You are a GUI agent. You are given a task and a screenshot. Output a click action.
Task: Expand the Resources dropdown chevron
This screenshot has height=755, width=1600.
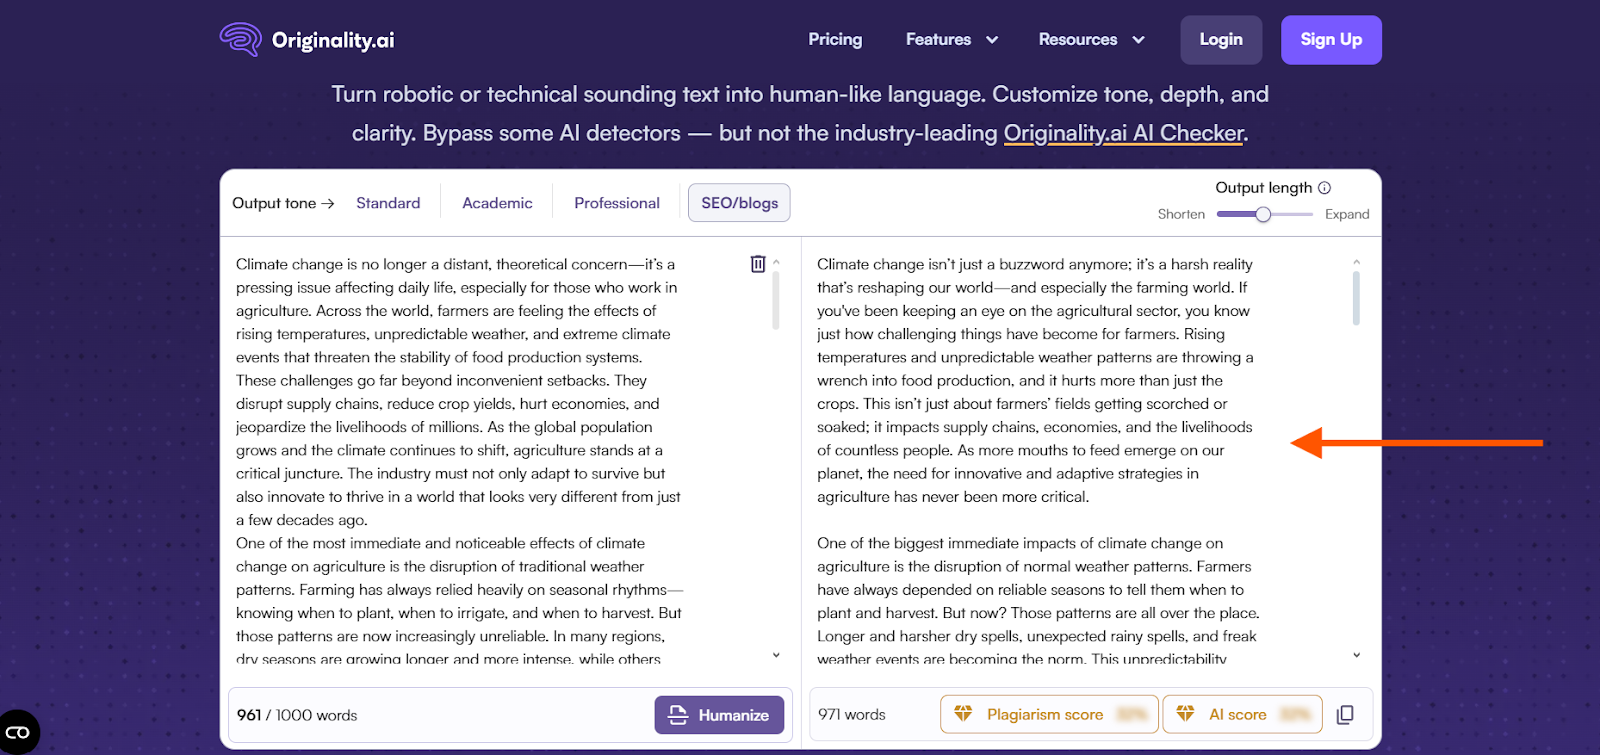(1138, 40)
